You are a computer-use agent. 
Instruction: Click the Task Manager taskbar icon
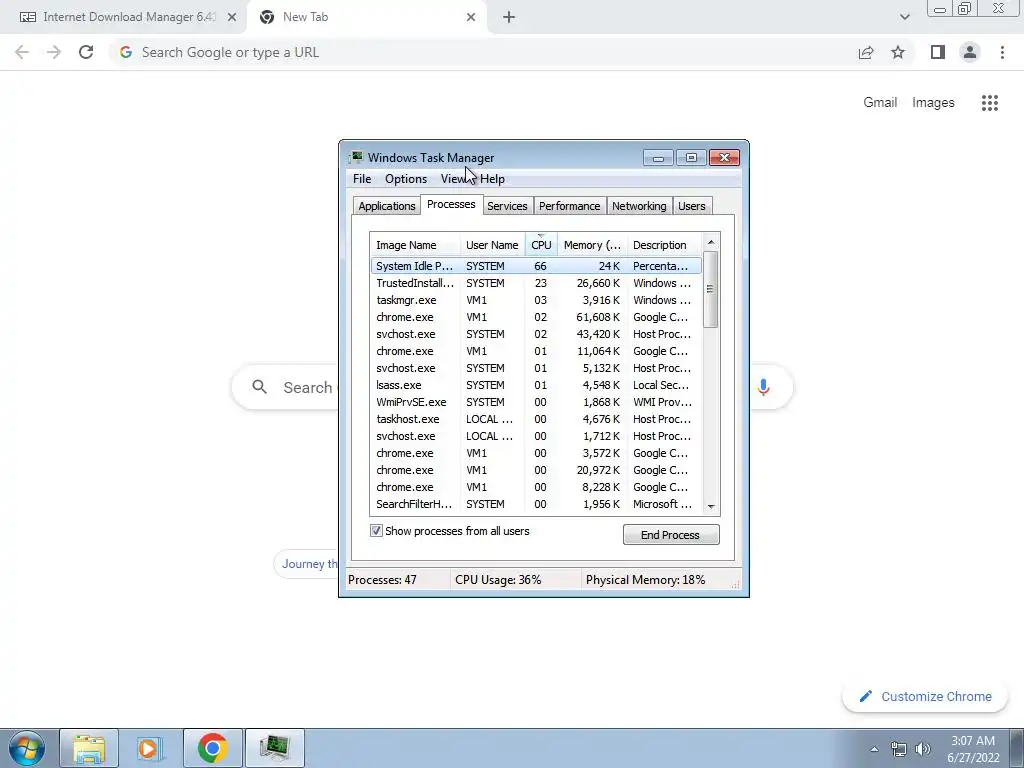pyautogui.click(x=274, y=748)
